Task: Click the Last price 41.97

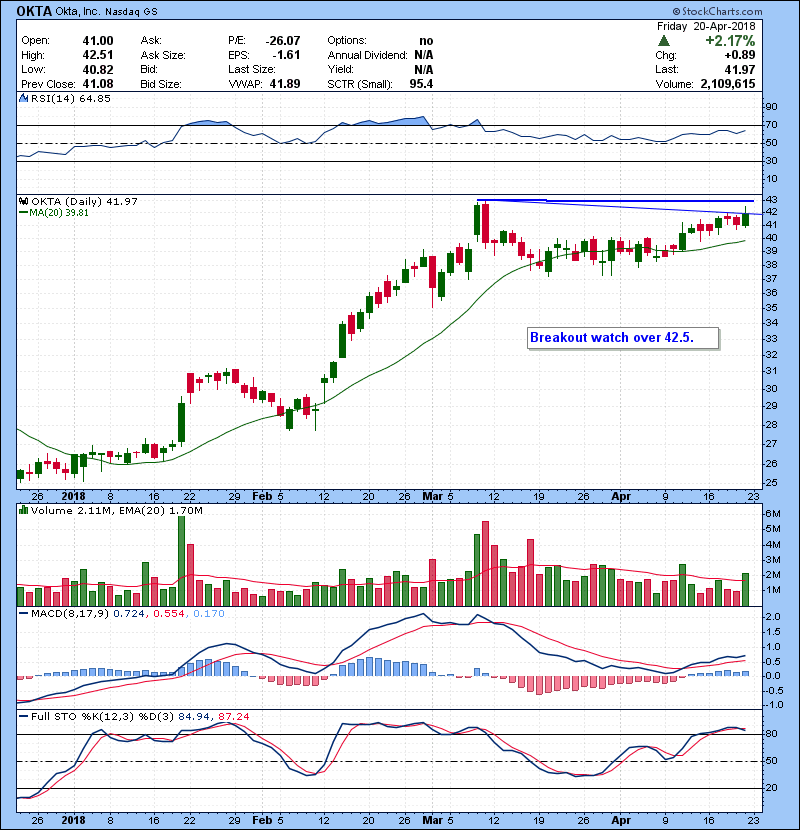Action: point(740,69)
